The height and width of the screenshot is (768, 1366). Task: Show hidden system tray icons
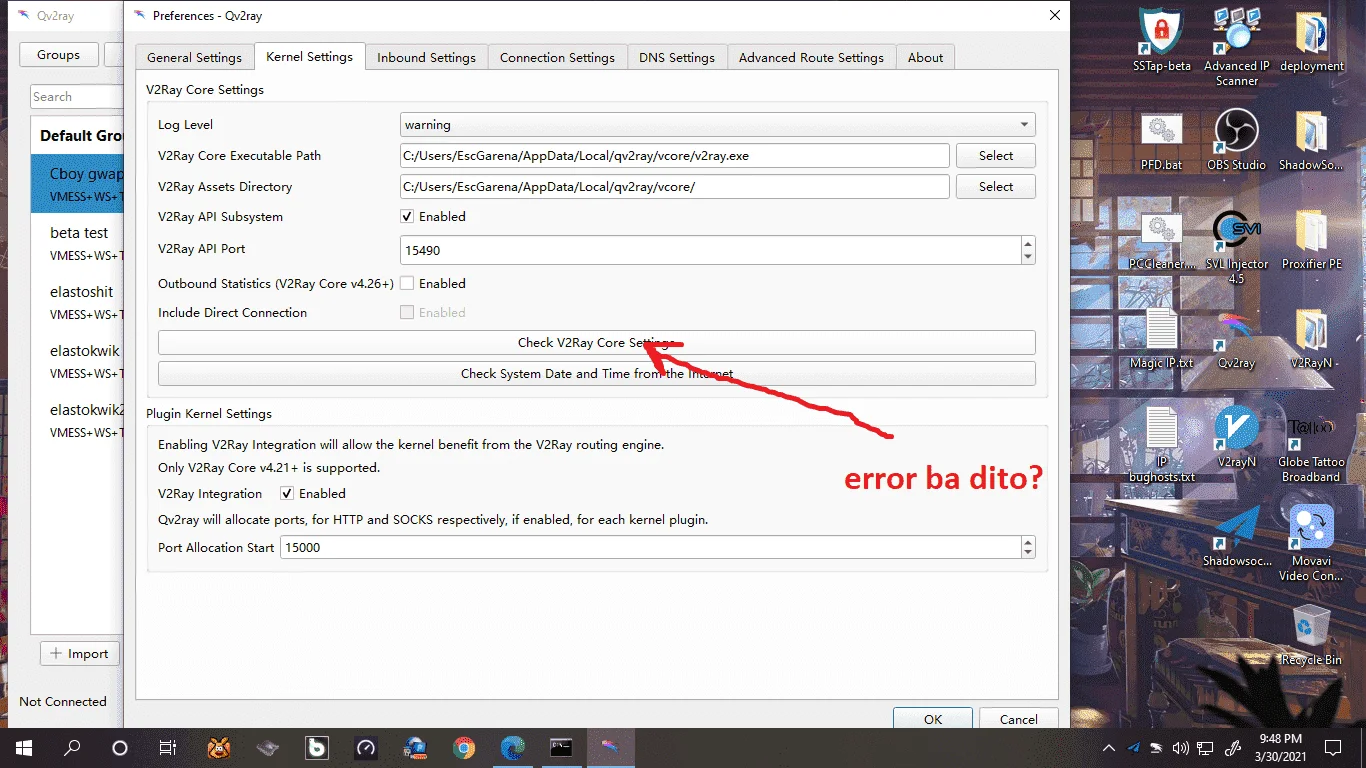click(1109, 747)
